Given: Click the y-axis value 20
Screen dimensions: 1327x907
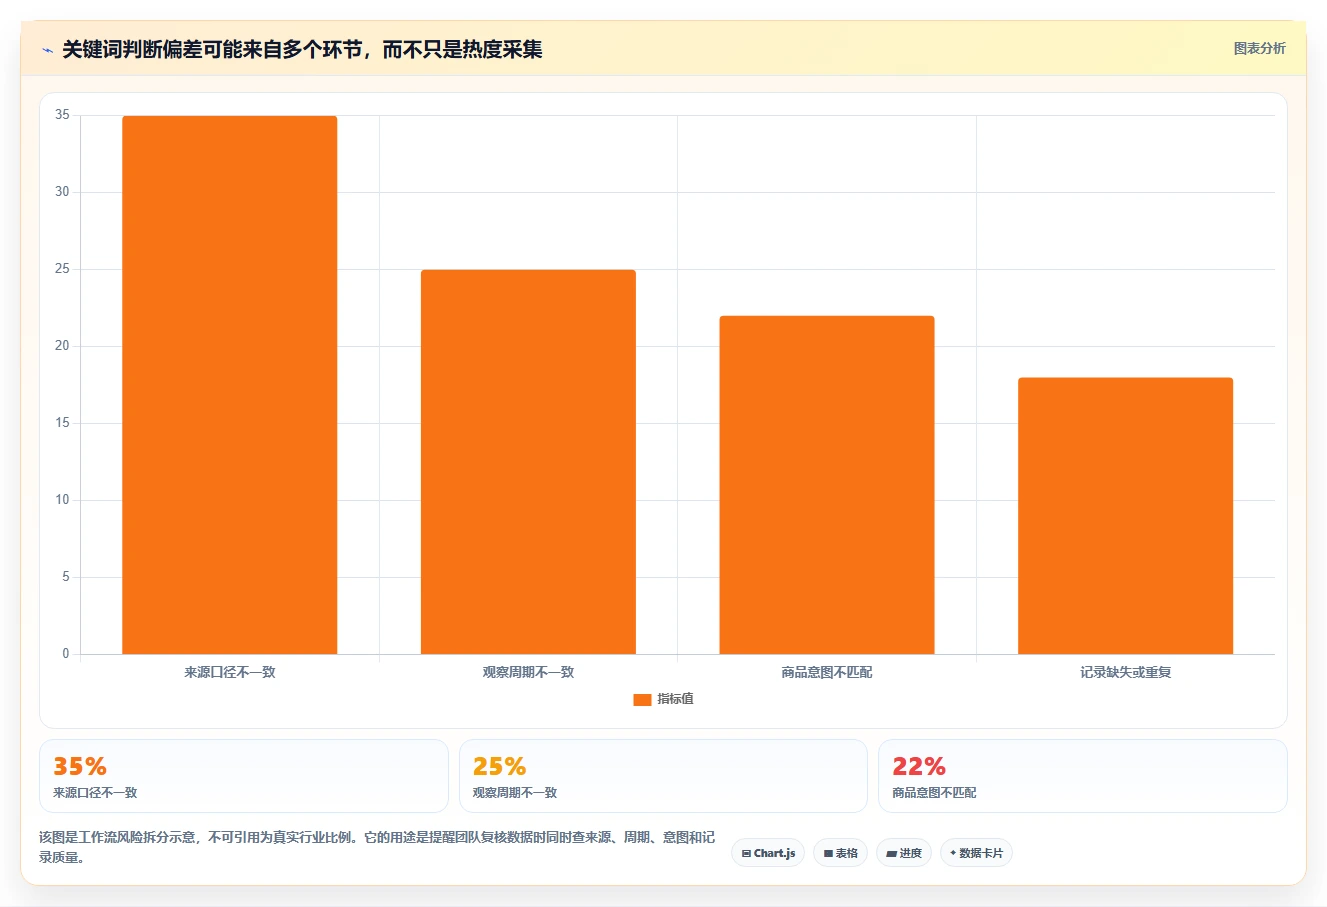Looking at the screenshot, I should [x=63, y=346].
